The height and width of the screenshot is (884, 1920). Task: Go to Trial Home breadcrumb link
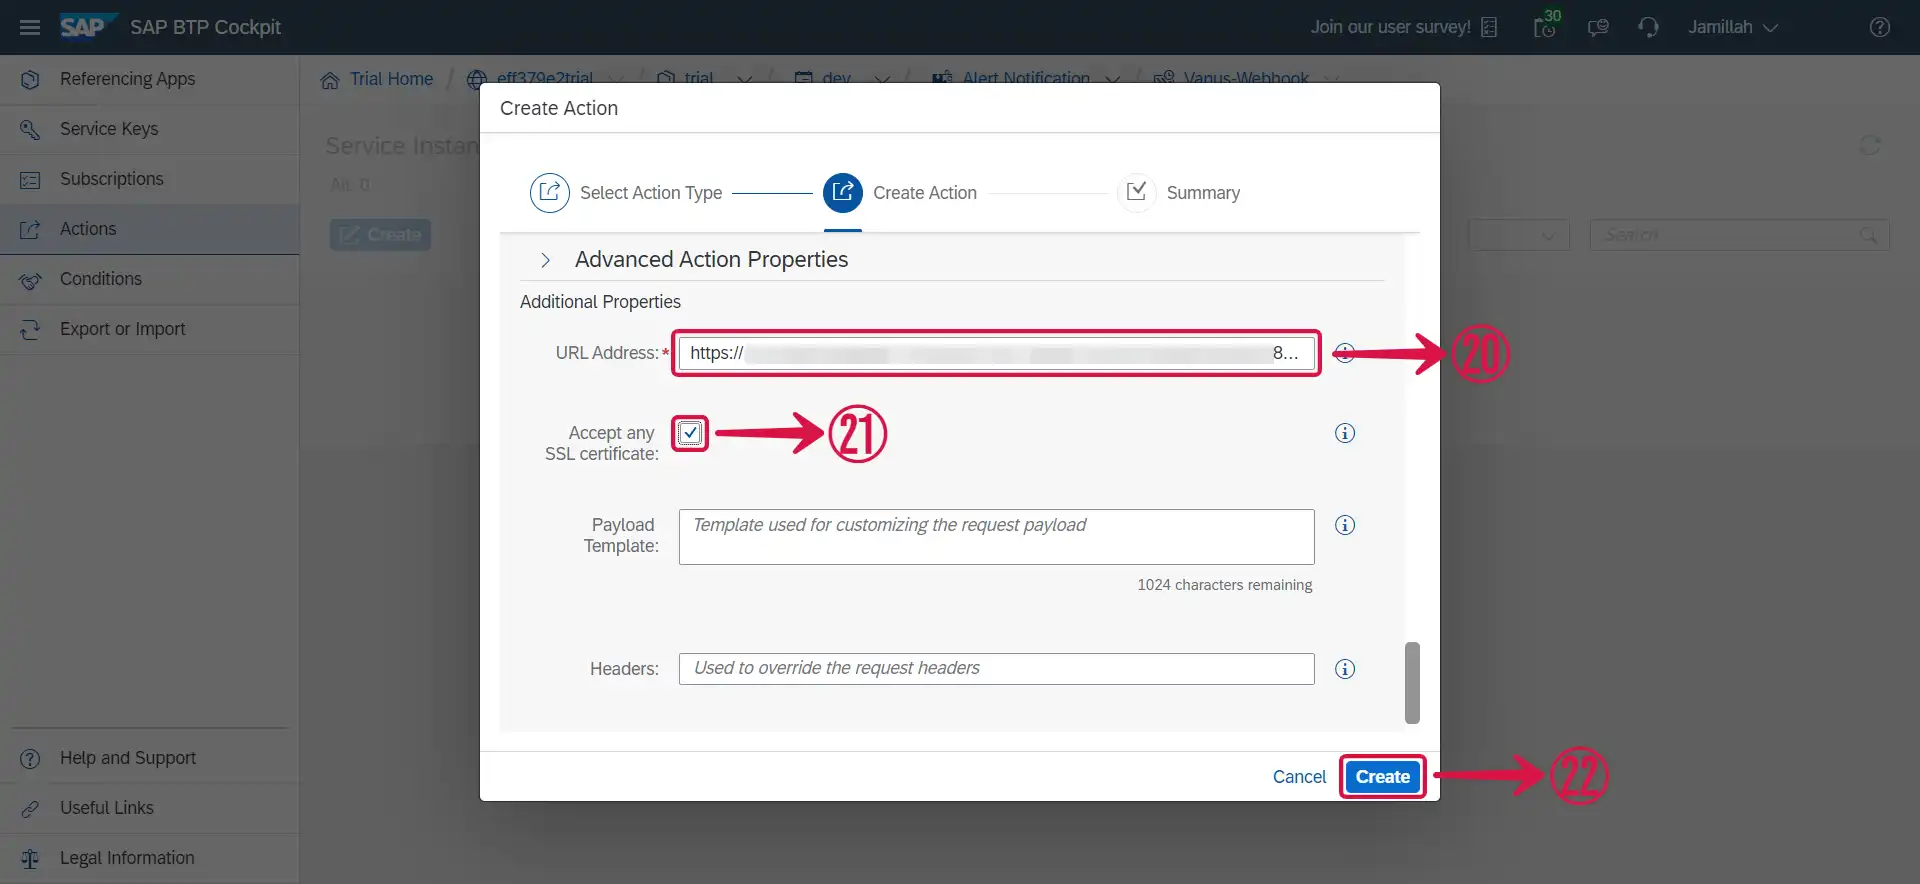coord(391,79)
